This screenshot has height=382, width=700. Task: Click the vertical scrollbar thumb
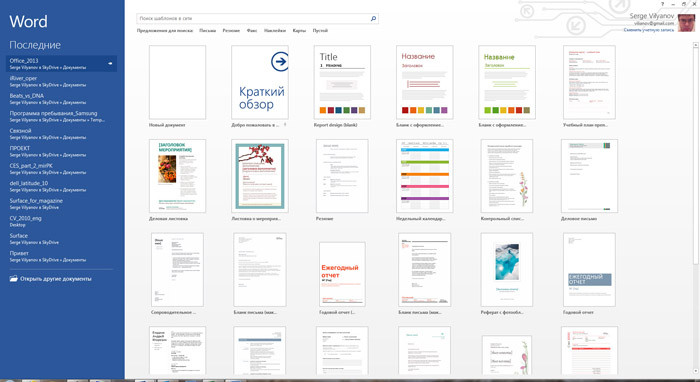tap(696, 156)
